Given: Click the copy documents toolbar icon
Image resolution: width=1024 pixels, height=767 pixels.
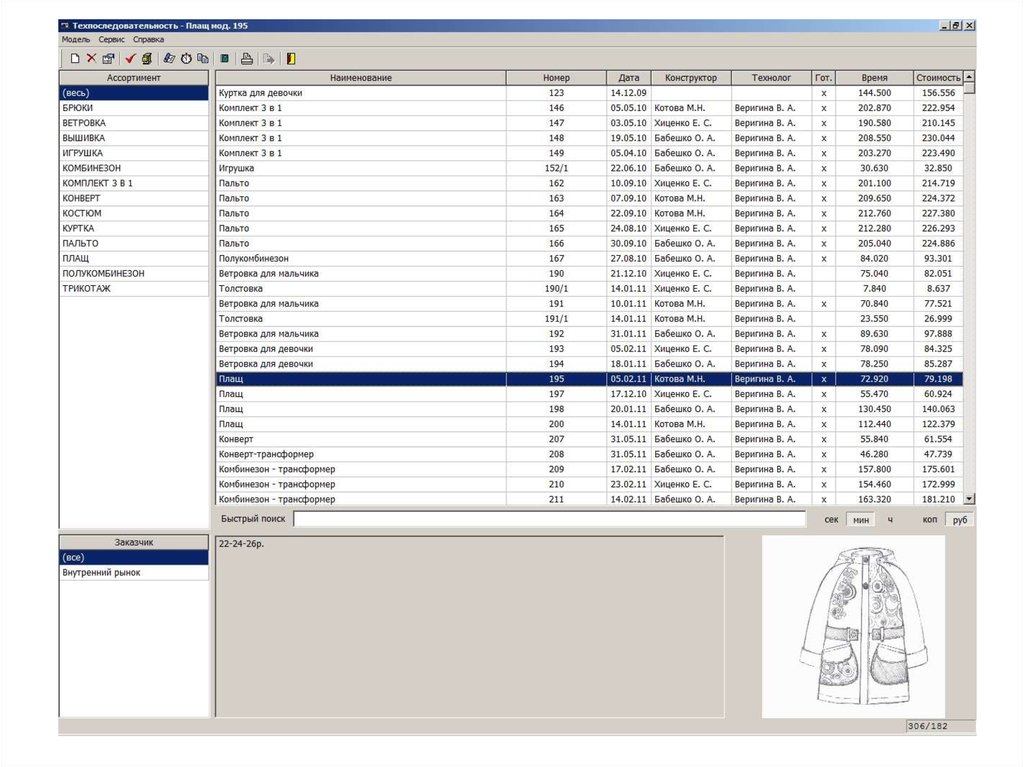Looking at the screenshot, I should [203, 59].
